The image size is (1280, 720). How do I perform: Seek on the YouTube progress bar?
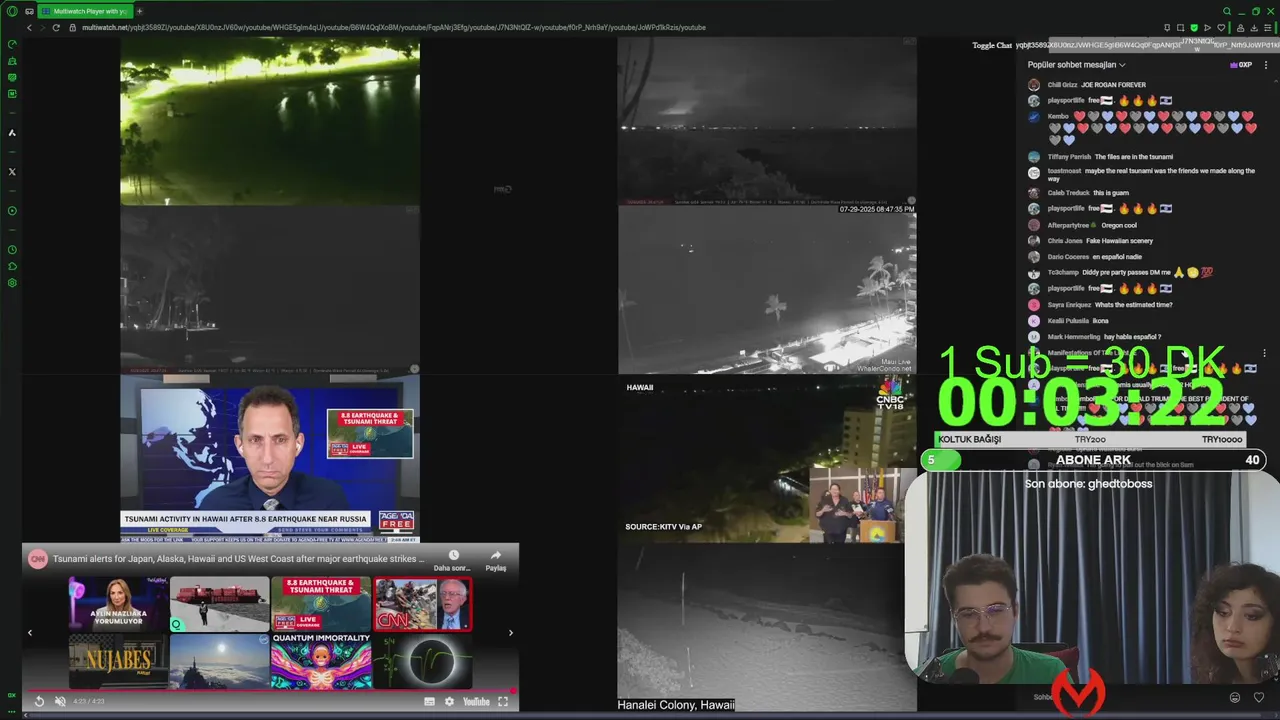tap(270, 690)
